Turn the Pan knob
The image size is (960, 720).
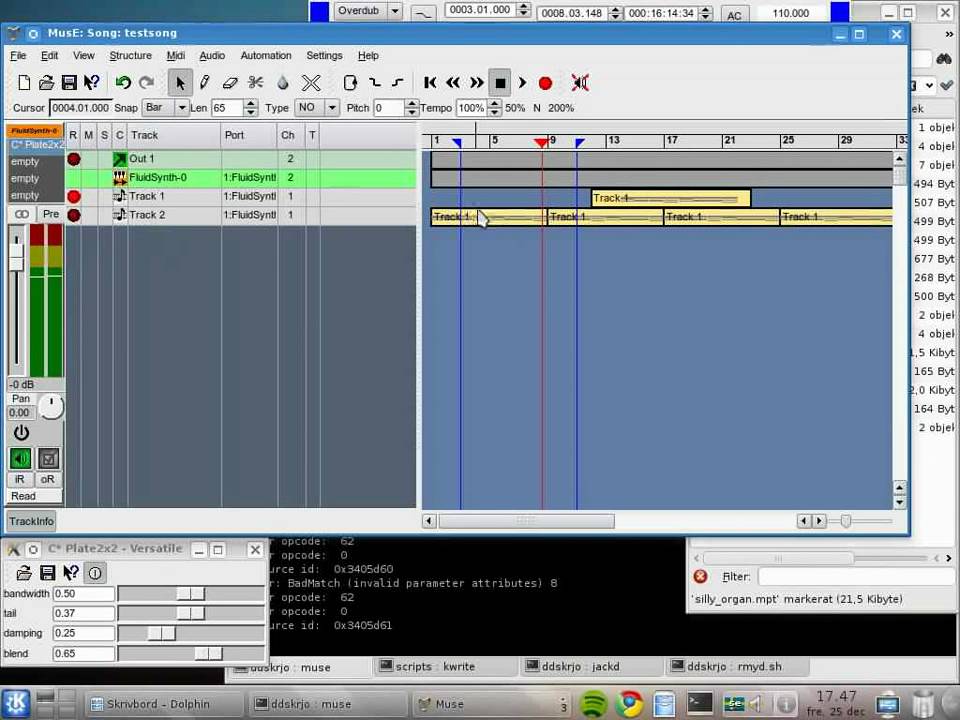tap(51, 407)
